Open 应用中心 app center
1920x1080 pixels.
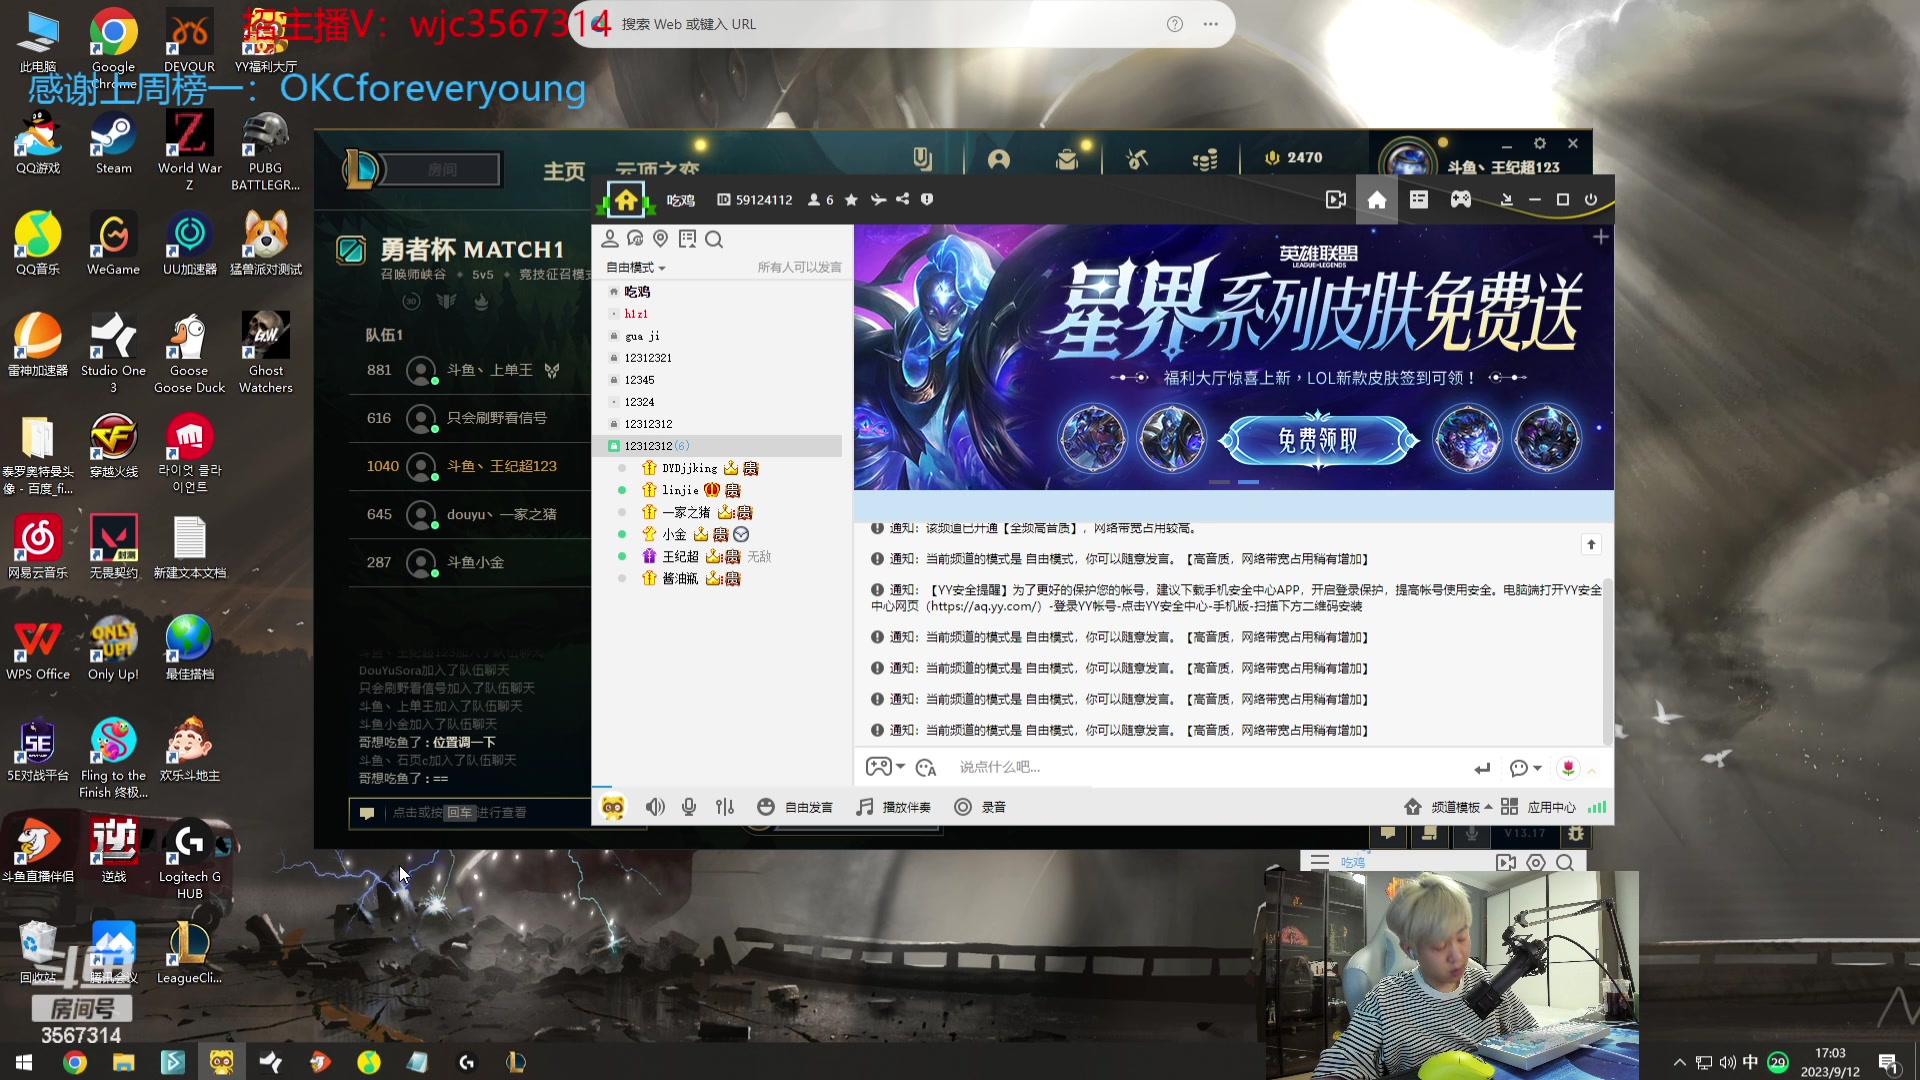[1538, 807]
